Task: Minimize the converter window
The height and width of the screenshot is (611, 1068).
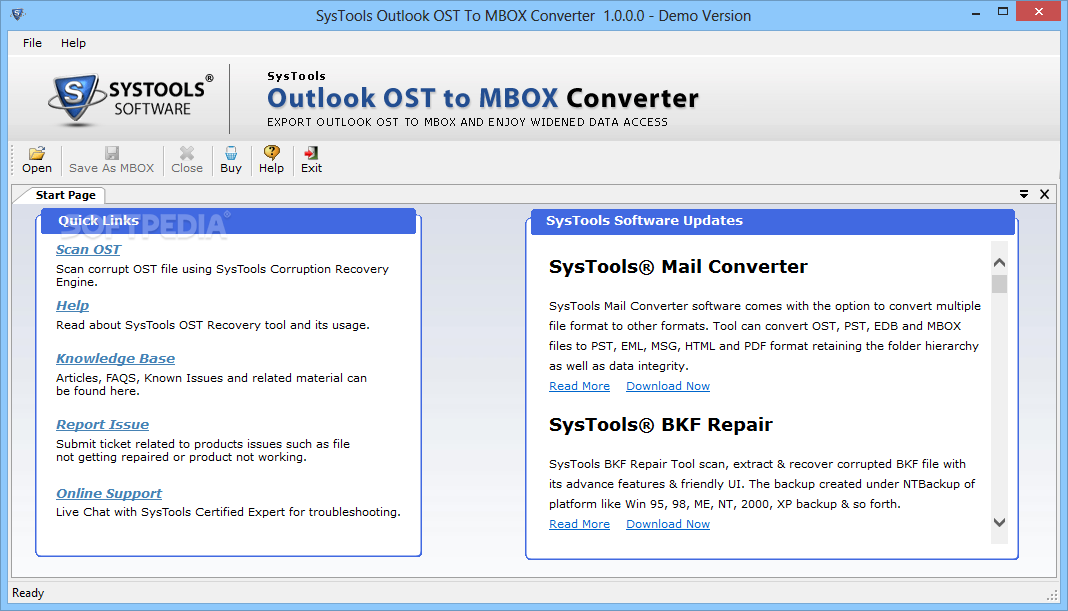Action: (x=976, y=12)
